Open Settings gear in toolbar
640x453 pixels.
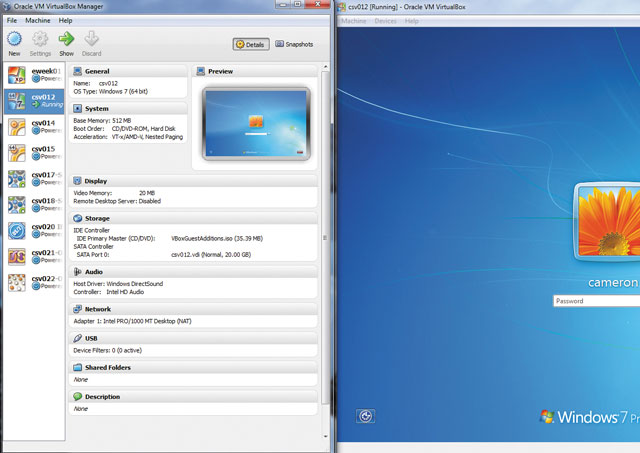click(40, 39)
